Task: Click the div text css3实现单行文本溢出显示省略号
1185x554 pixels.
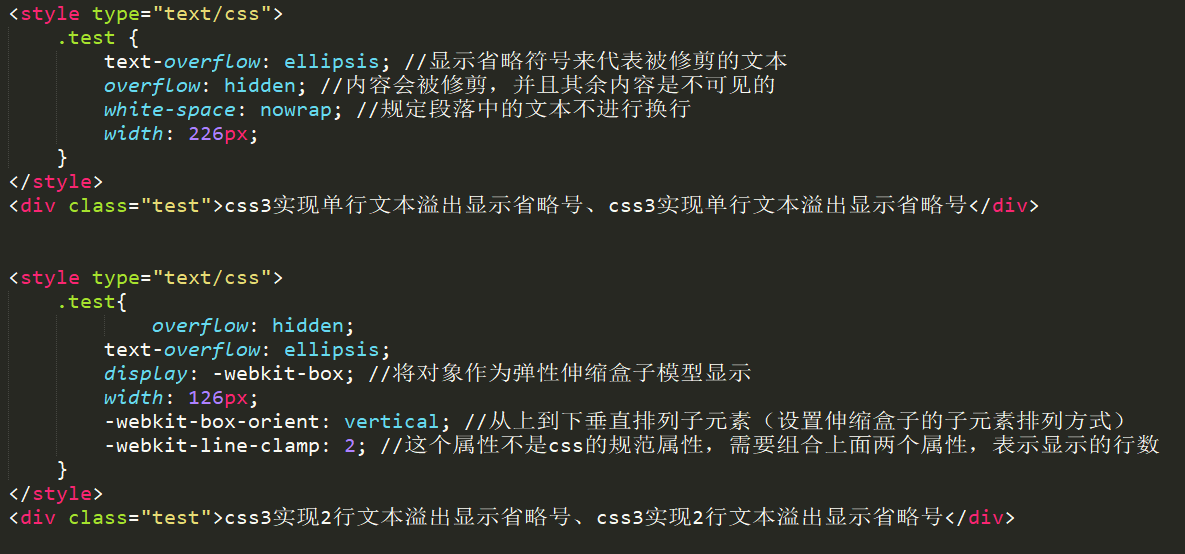Action: click(596, 206)
